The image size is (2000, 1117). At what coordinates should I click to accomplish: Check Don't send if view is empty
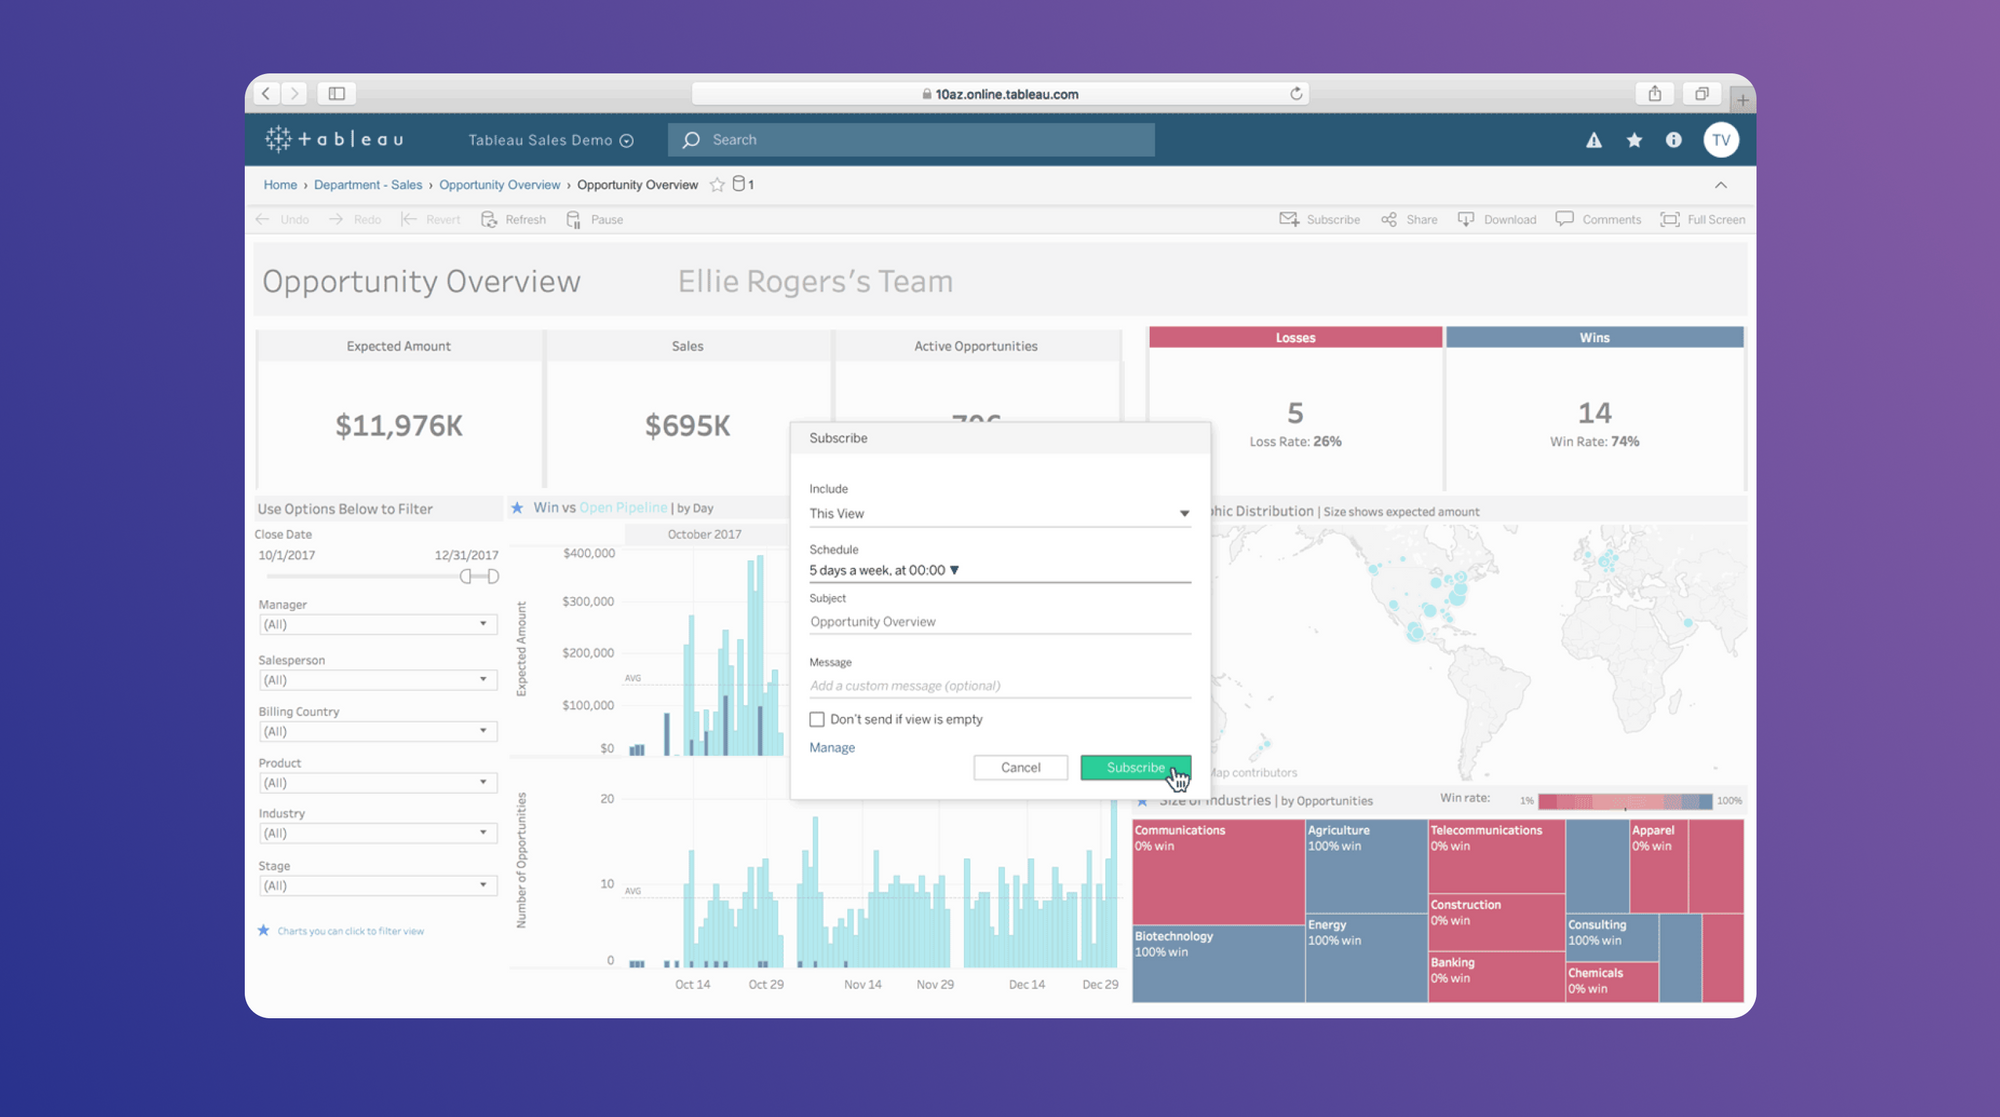[817, 719]
